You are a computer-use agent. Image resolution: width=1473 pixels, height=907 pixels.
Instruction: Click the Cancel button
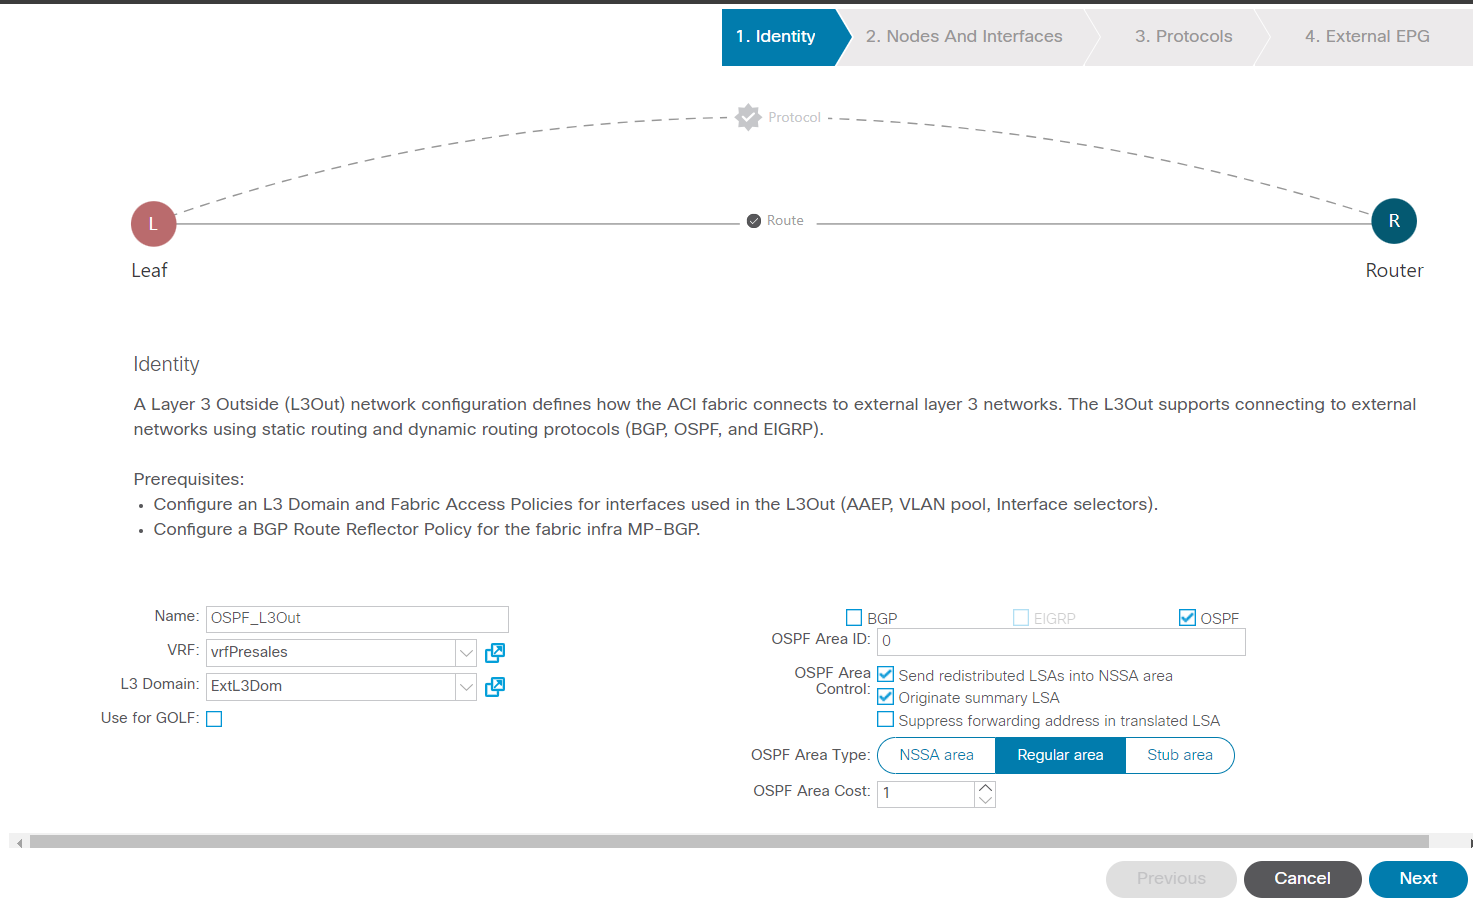(1302, 879)
